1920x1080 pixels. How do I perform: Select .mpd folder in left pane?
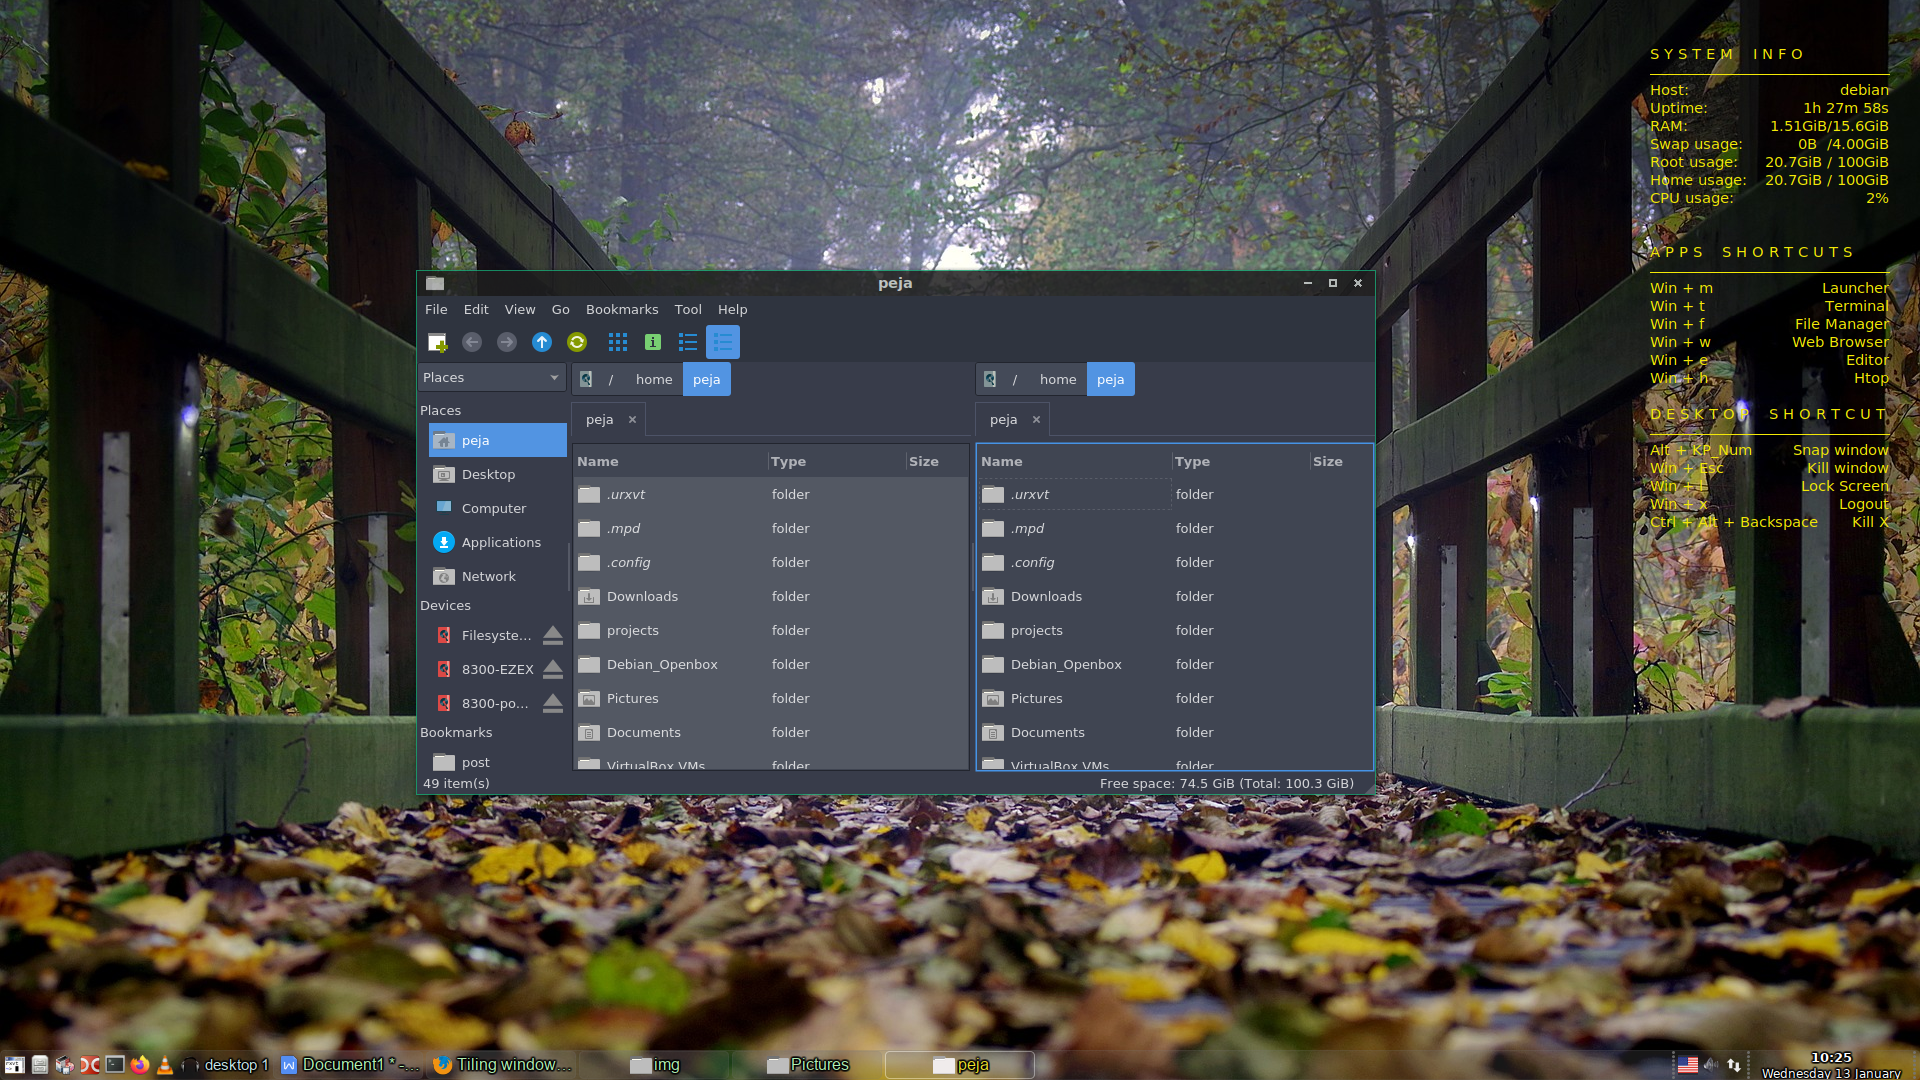(x=770, y=528)
